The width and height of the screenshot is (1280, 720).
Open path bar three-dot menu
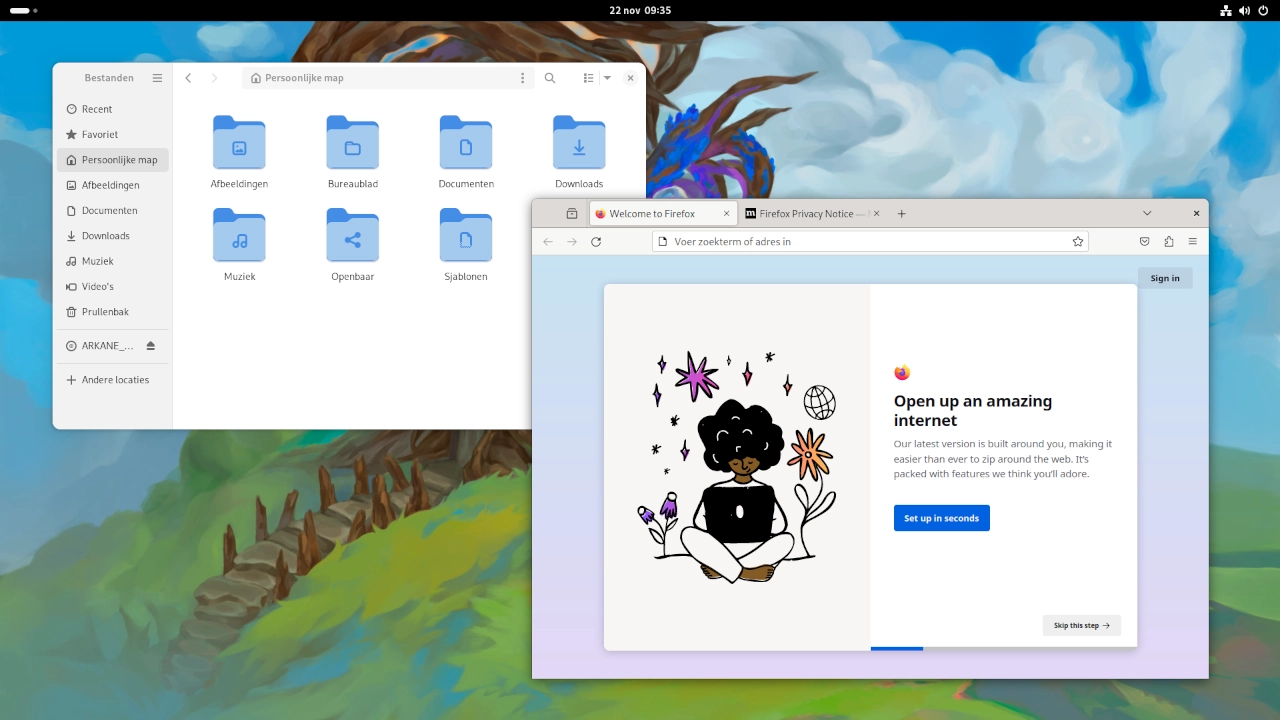pos(522,78)
